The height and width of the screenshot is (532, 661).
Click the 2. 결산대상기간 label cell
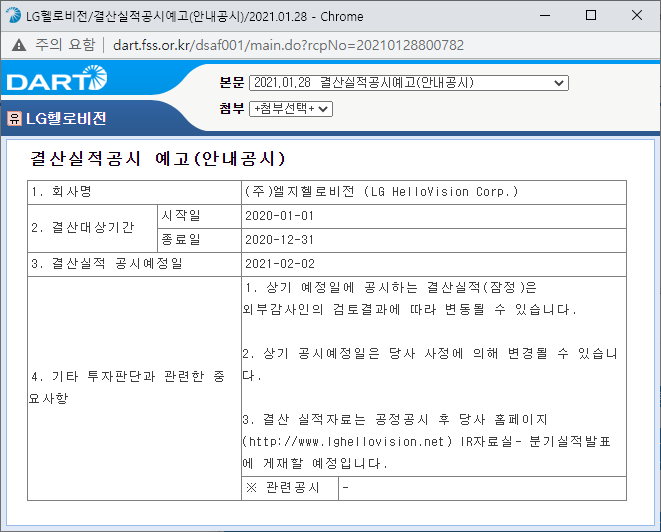pyautogui.click(x=92, y=228)
